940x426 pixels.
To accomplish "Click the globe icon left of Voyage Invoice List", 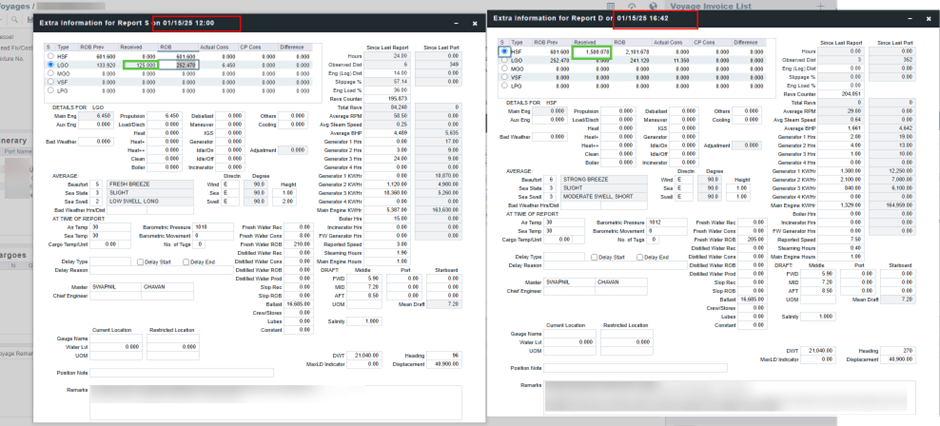I will click(652, 6).
